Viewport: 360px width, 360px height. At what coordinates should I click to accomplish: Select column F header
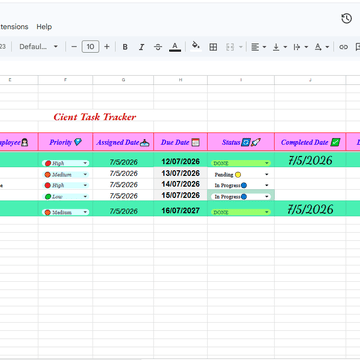[x=65, y=80]
